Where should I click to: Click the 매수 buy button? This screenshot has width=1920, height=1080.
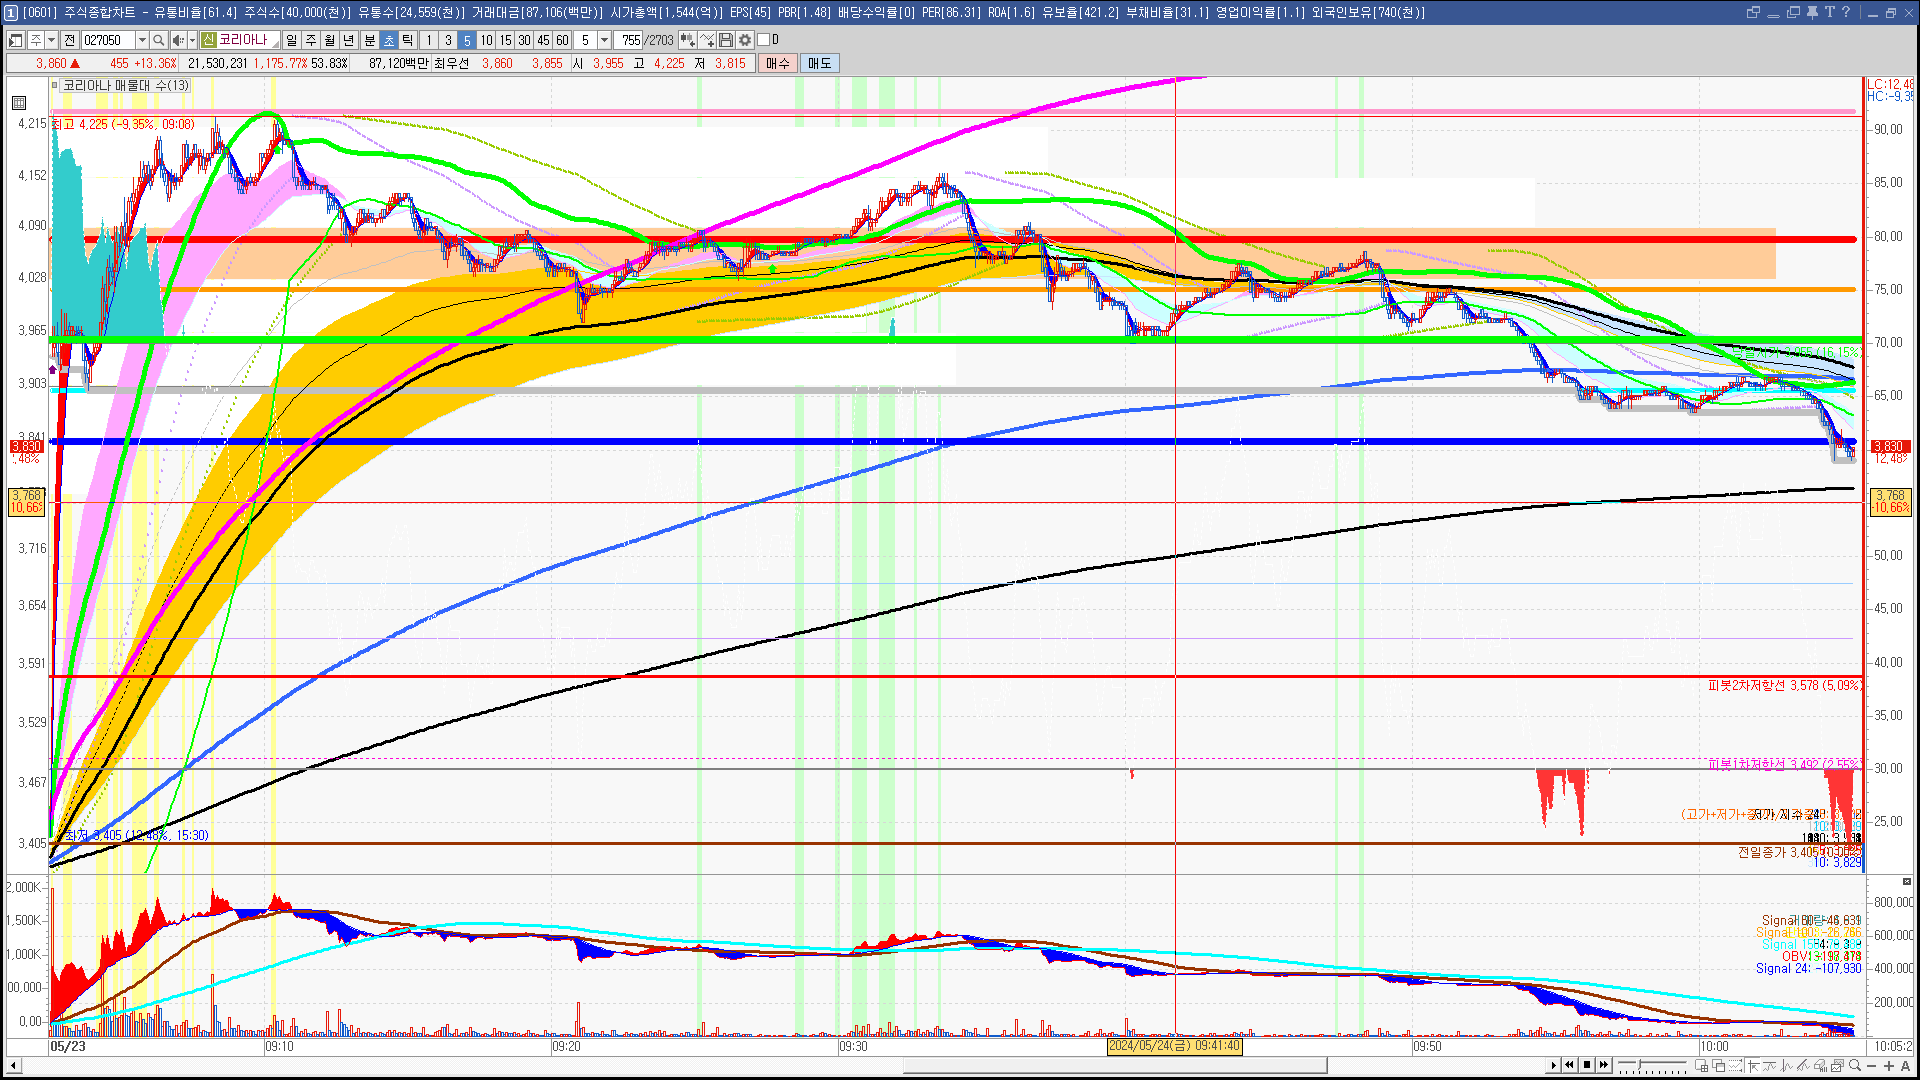tap(778, 63)
